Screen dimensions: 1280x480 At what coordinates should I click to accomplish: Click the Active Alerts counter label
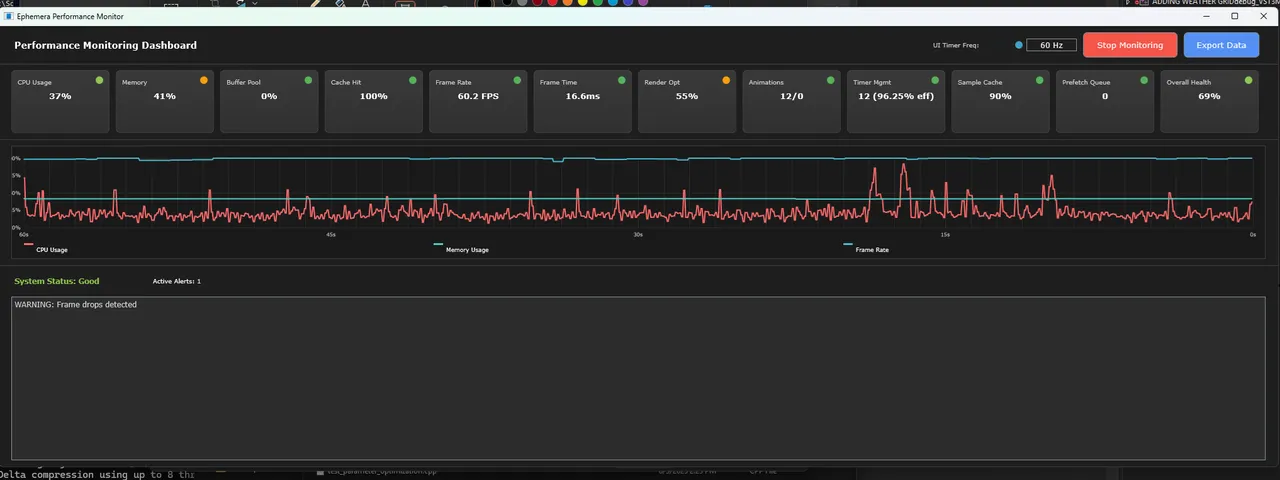click(x=176, y=282)
